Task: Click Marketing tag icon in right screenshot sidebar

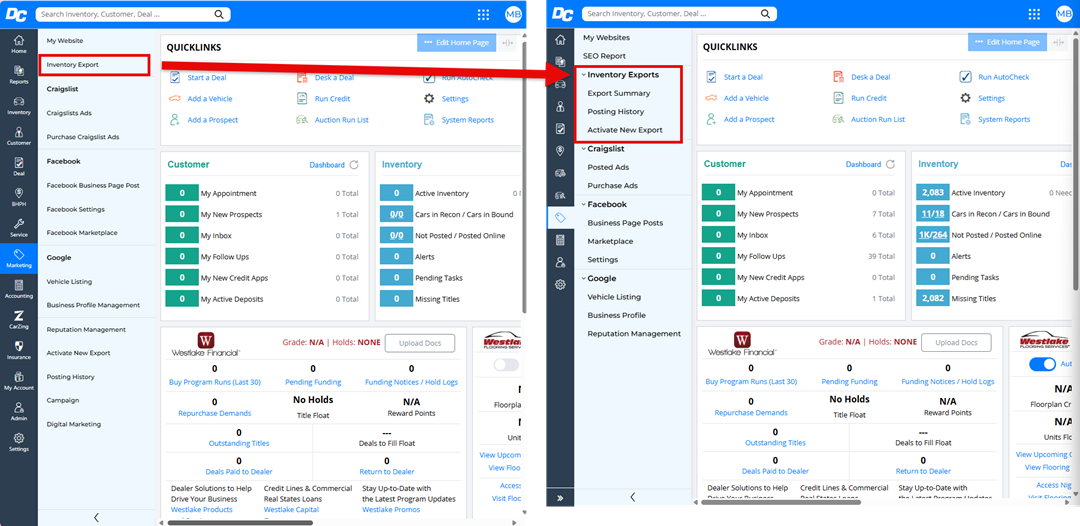Action: 560,218
